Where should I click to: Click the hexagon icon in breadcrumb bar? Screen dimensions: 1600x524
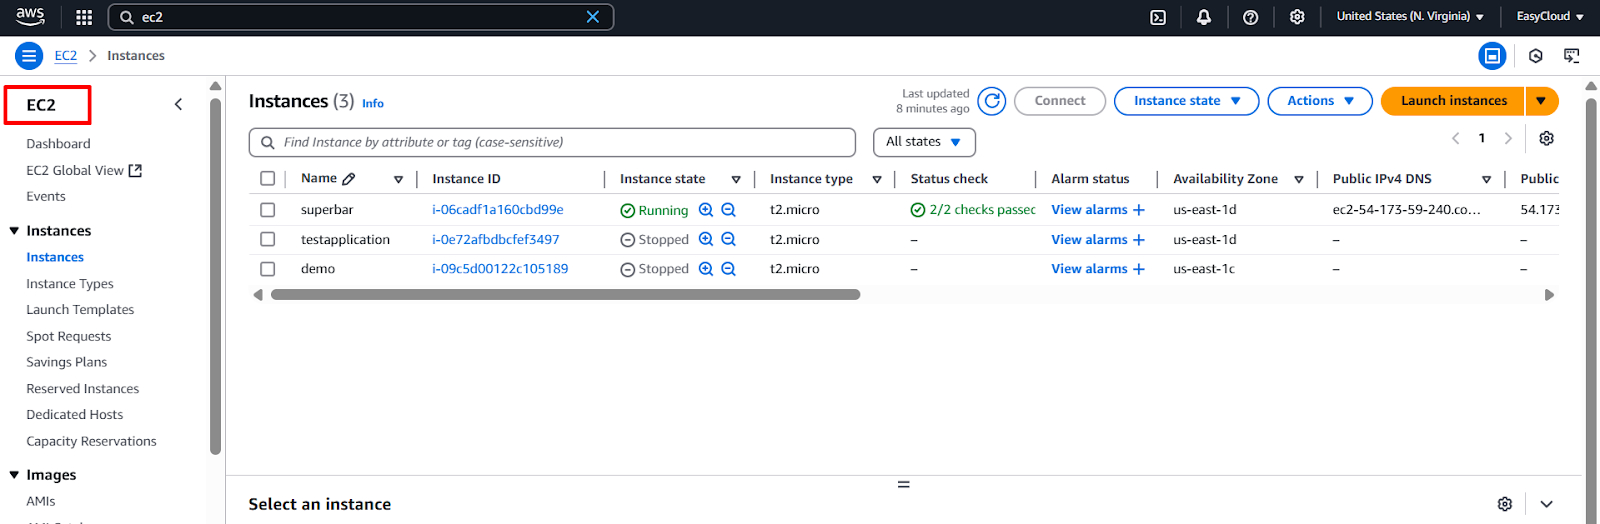coord(1536,56)
